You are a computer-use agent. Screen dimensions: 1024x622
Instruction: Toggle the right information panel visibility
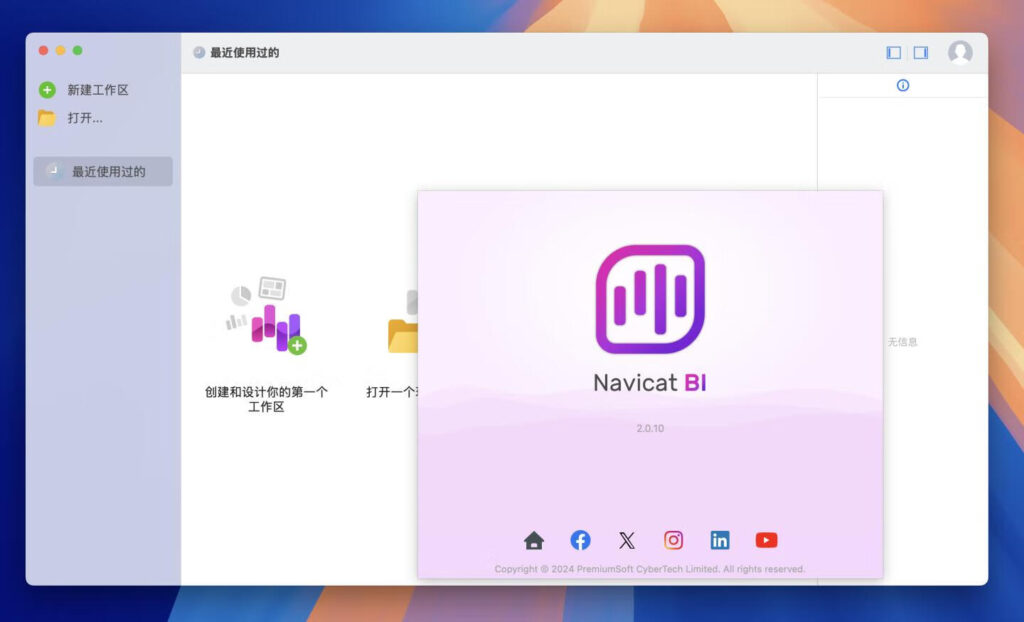coord(919,52)
